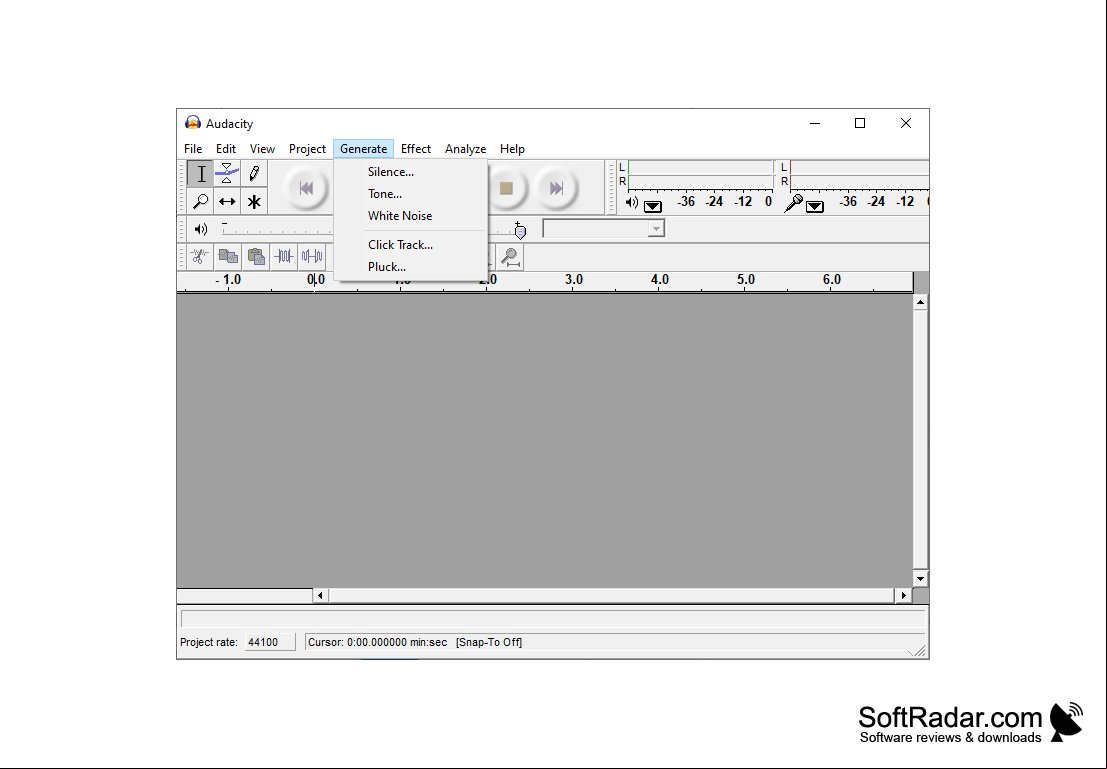
Task: Select the Draw pencil tool
Action: 254,174
